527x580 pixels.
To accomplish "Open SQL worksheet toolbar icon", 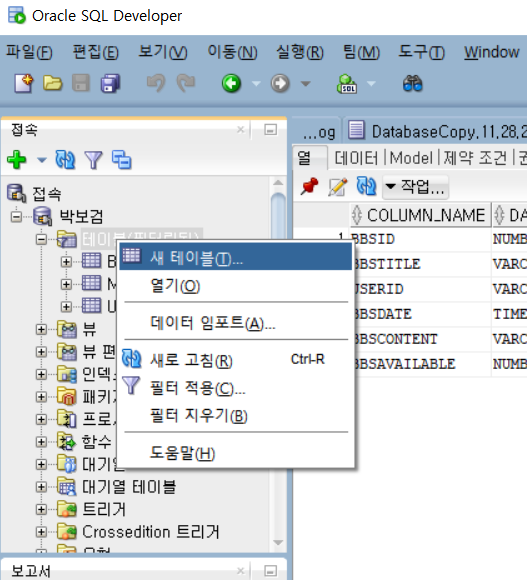I will (347, 84).
